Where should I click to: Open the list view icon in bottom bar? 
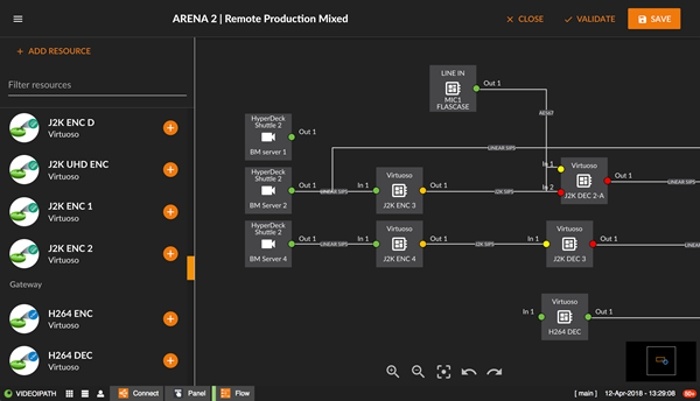(x=85, y=393)
